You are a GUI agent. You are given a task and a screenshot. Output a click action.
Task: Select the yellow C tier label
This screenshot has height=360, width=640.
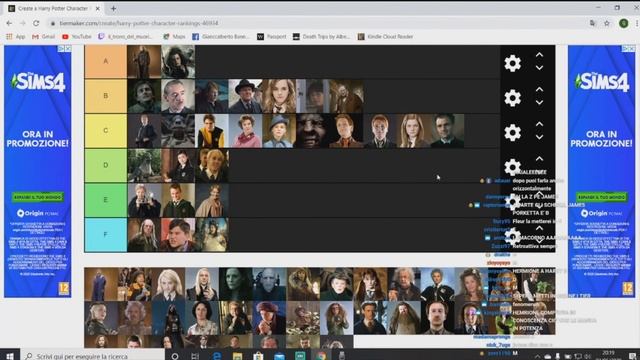tap(106, 131)
